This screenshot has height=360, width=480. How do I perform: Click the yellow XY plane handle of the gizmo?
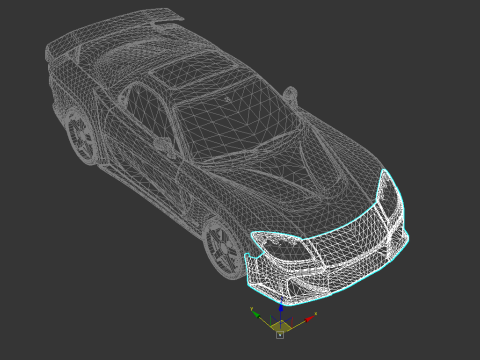tap(281, 327)
